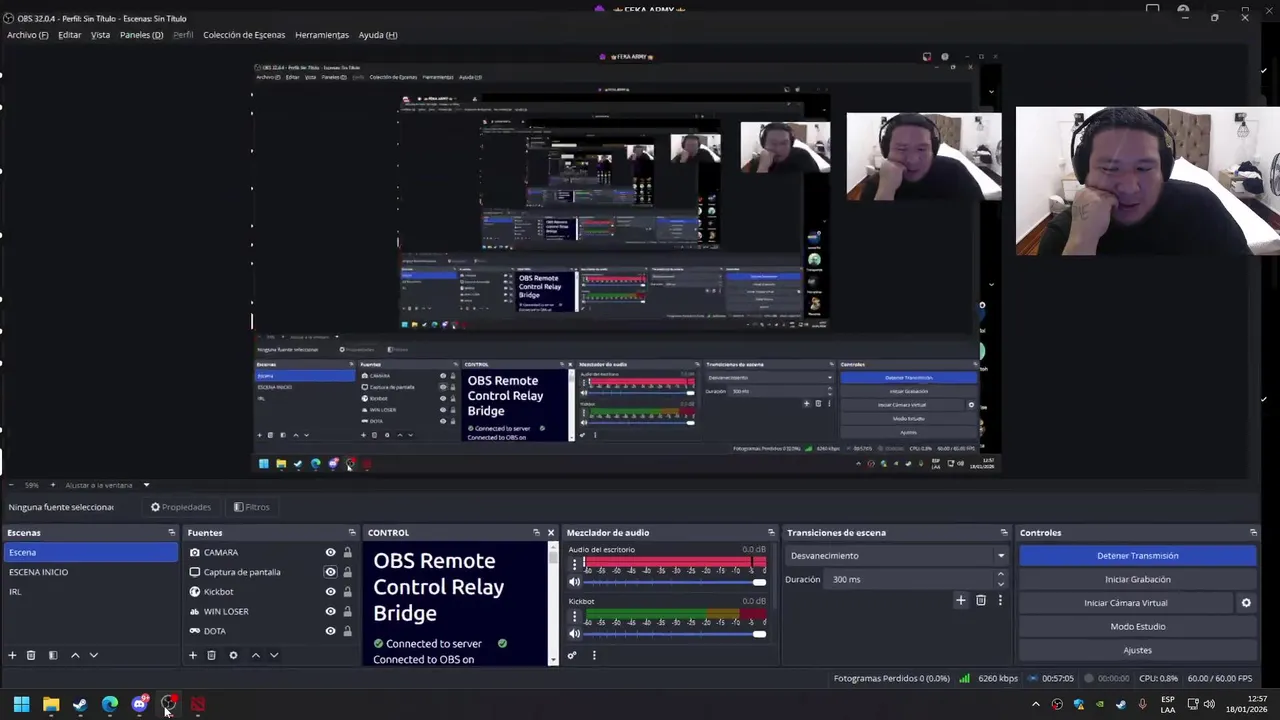Open the Paneles menu

pyautogui.click(x=141, y=35)
